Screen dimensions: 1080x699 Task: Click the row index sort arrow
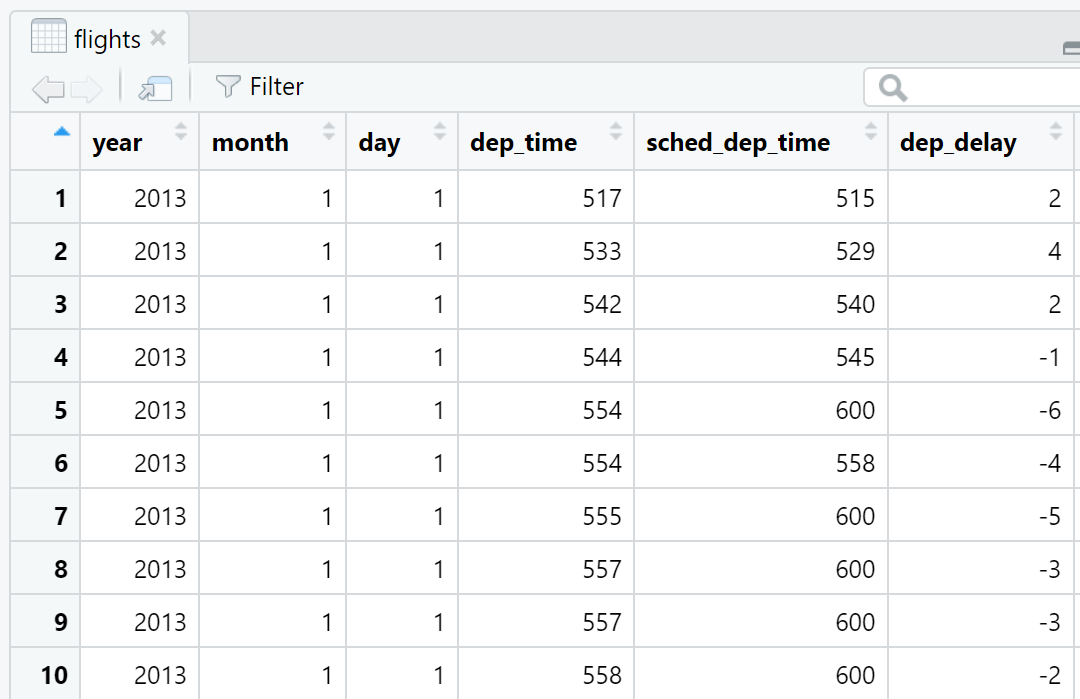tap(62, 131)
